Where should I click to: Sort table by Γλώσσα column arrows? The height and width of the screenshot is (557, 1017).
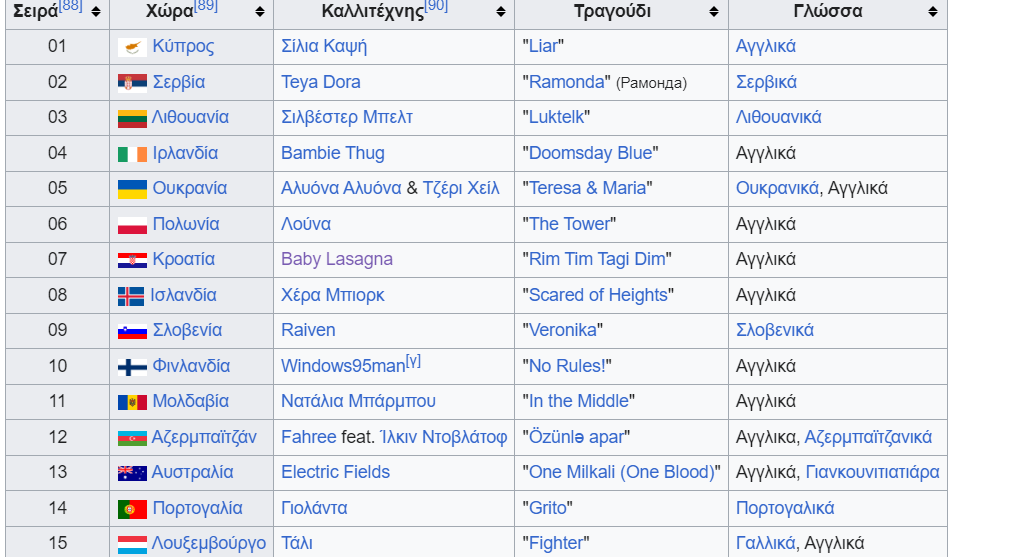point(933,12)
